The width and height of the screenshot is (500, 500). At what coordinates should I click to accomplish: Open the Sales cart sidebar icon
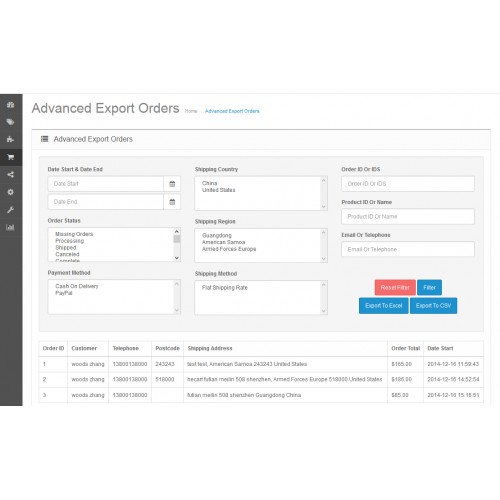(x=10, y=157)
